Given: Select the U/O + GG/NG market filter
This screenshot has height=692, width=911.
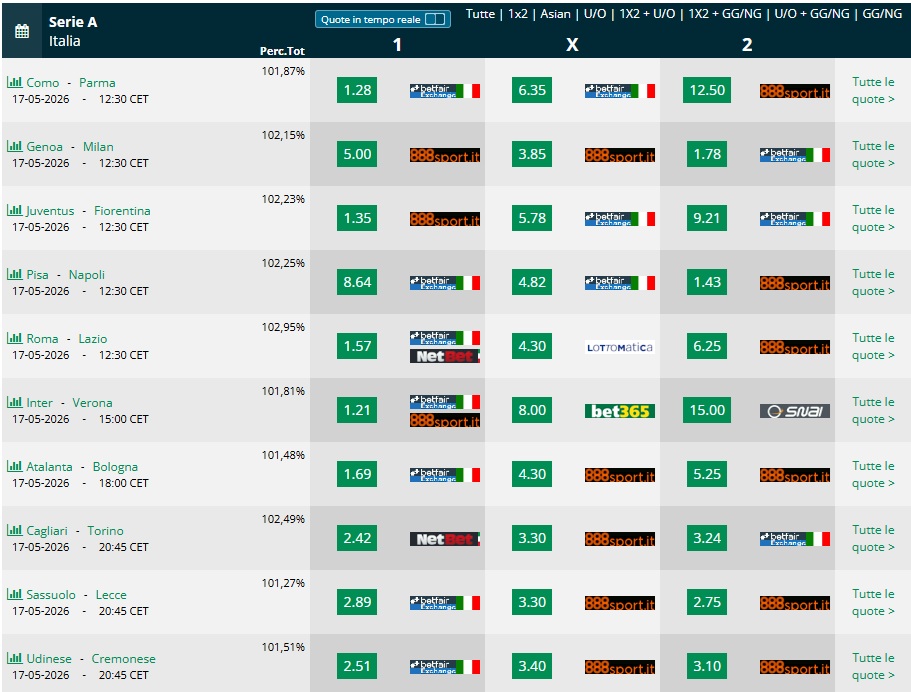Looking at the screenshot, I should point(812,13).
